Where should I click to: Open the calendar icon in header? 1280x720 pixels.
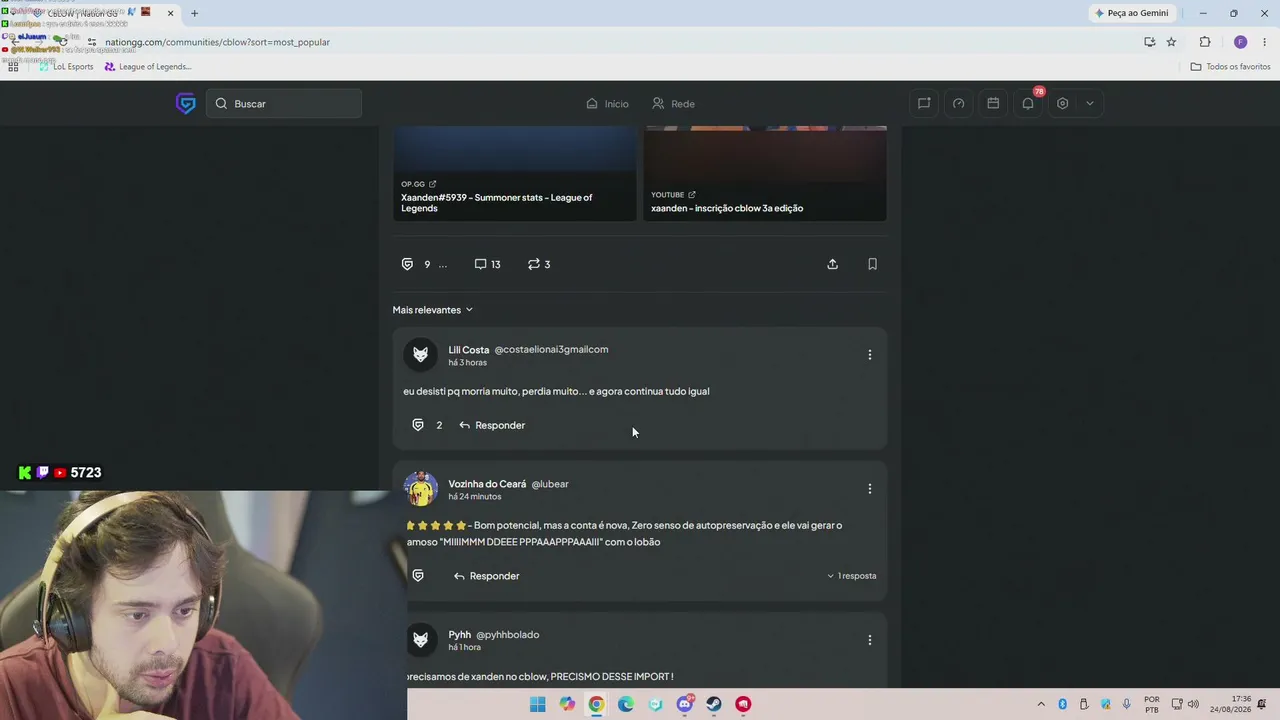(993, 103)
